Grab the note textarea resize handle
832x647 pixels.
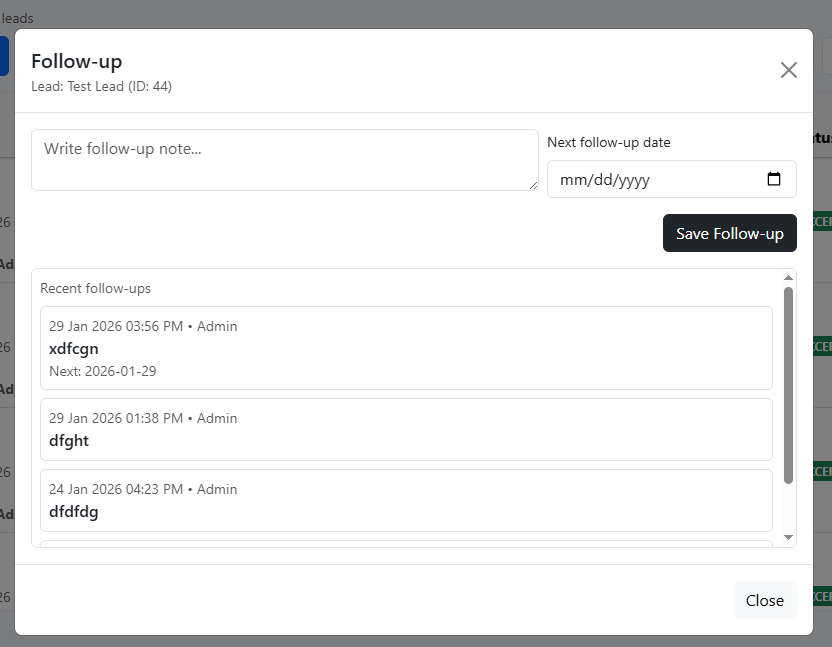[x=533, y=185]
